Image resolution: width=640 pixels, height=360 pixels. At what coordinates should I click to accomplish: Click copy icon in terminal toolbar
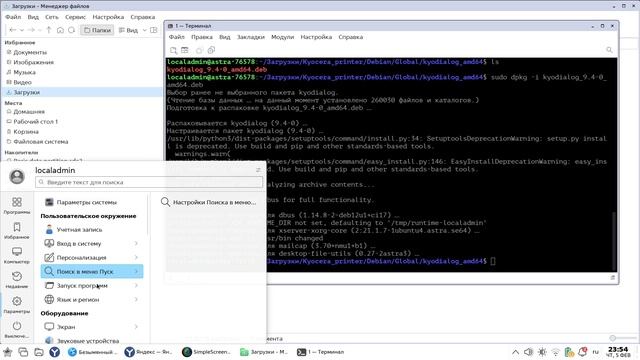pos(199,50)
